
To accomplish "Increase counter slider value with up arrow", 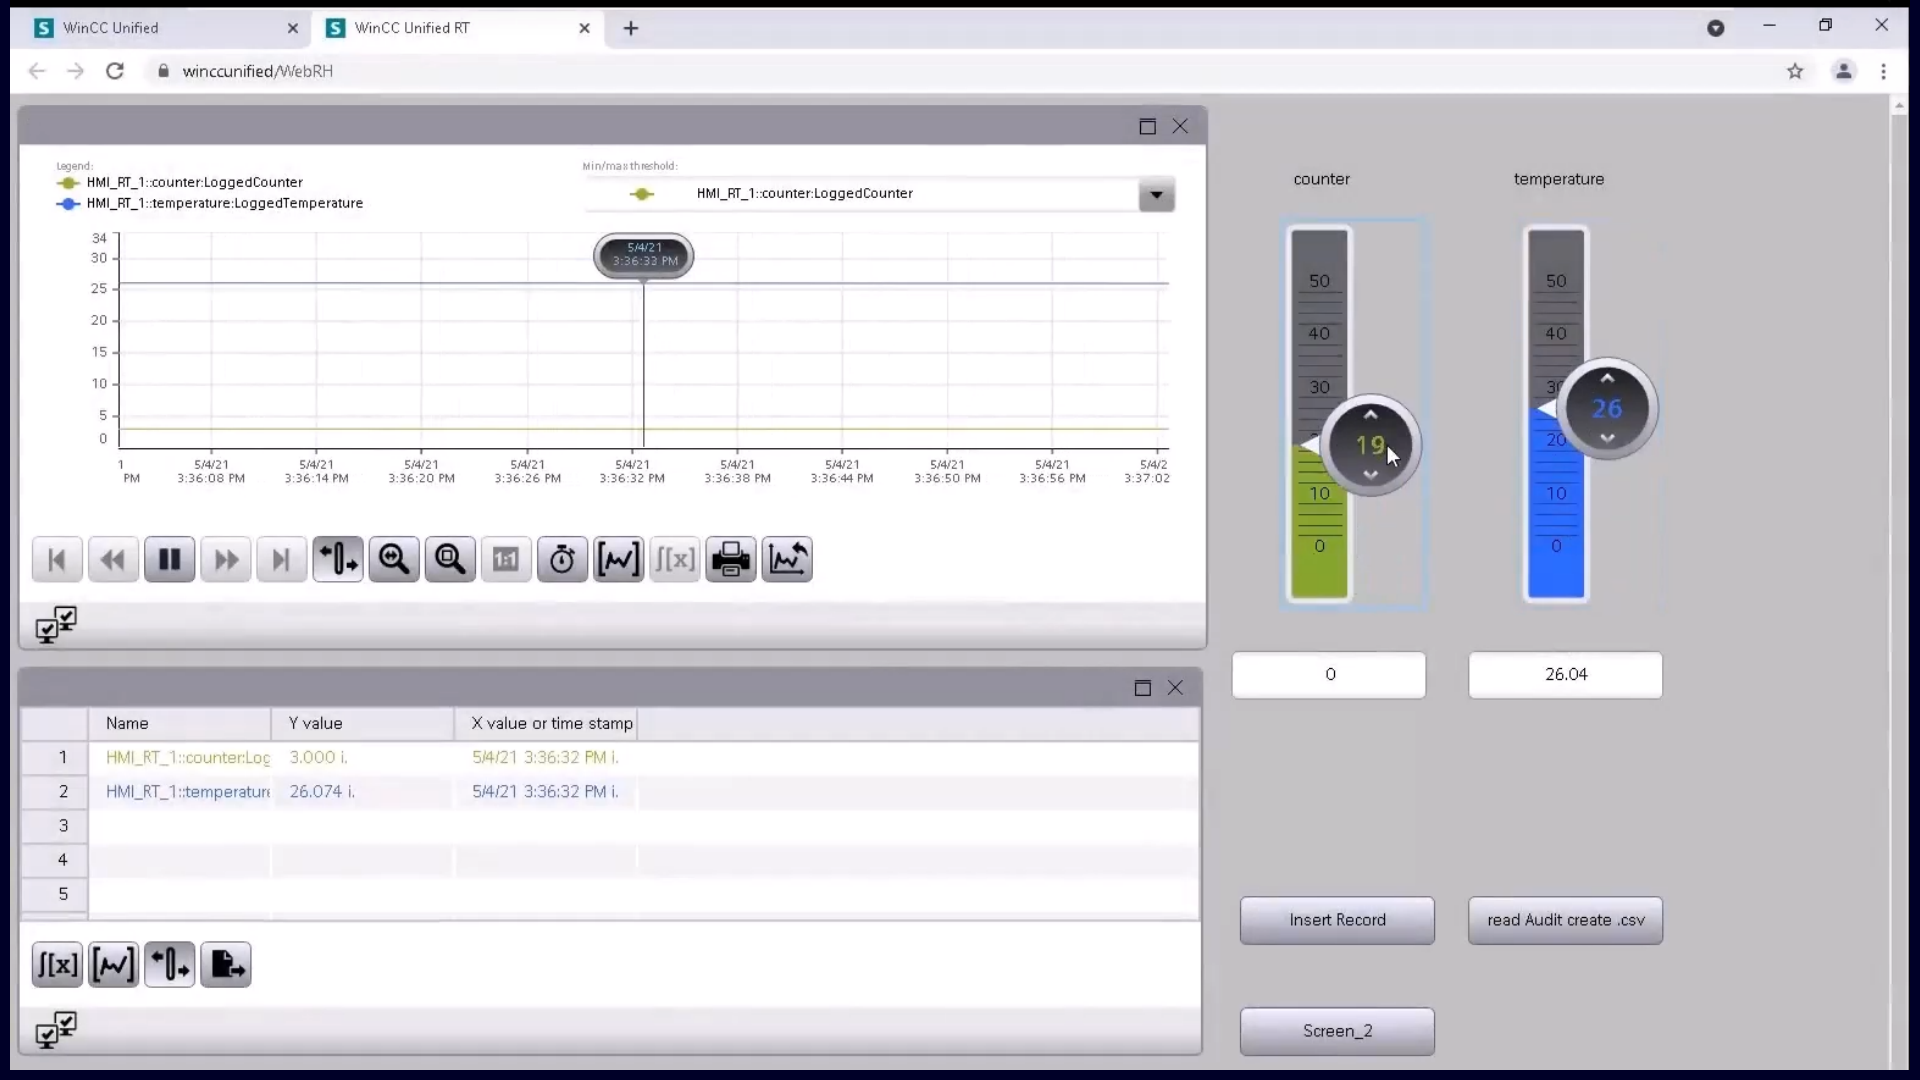I will point(1370,414).
